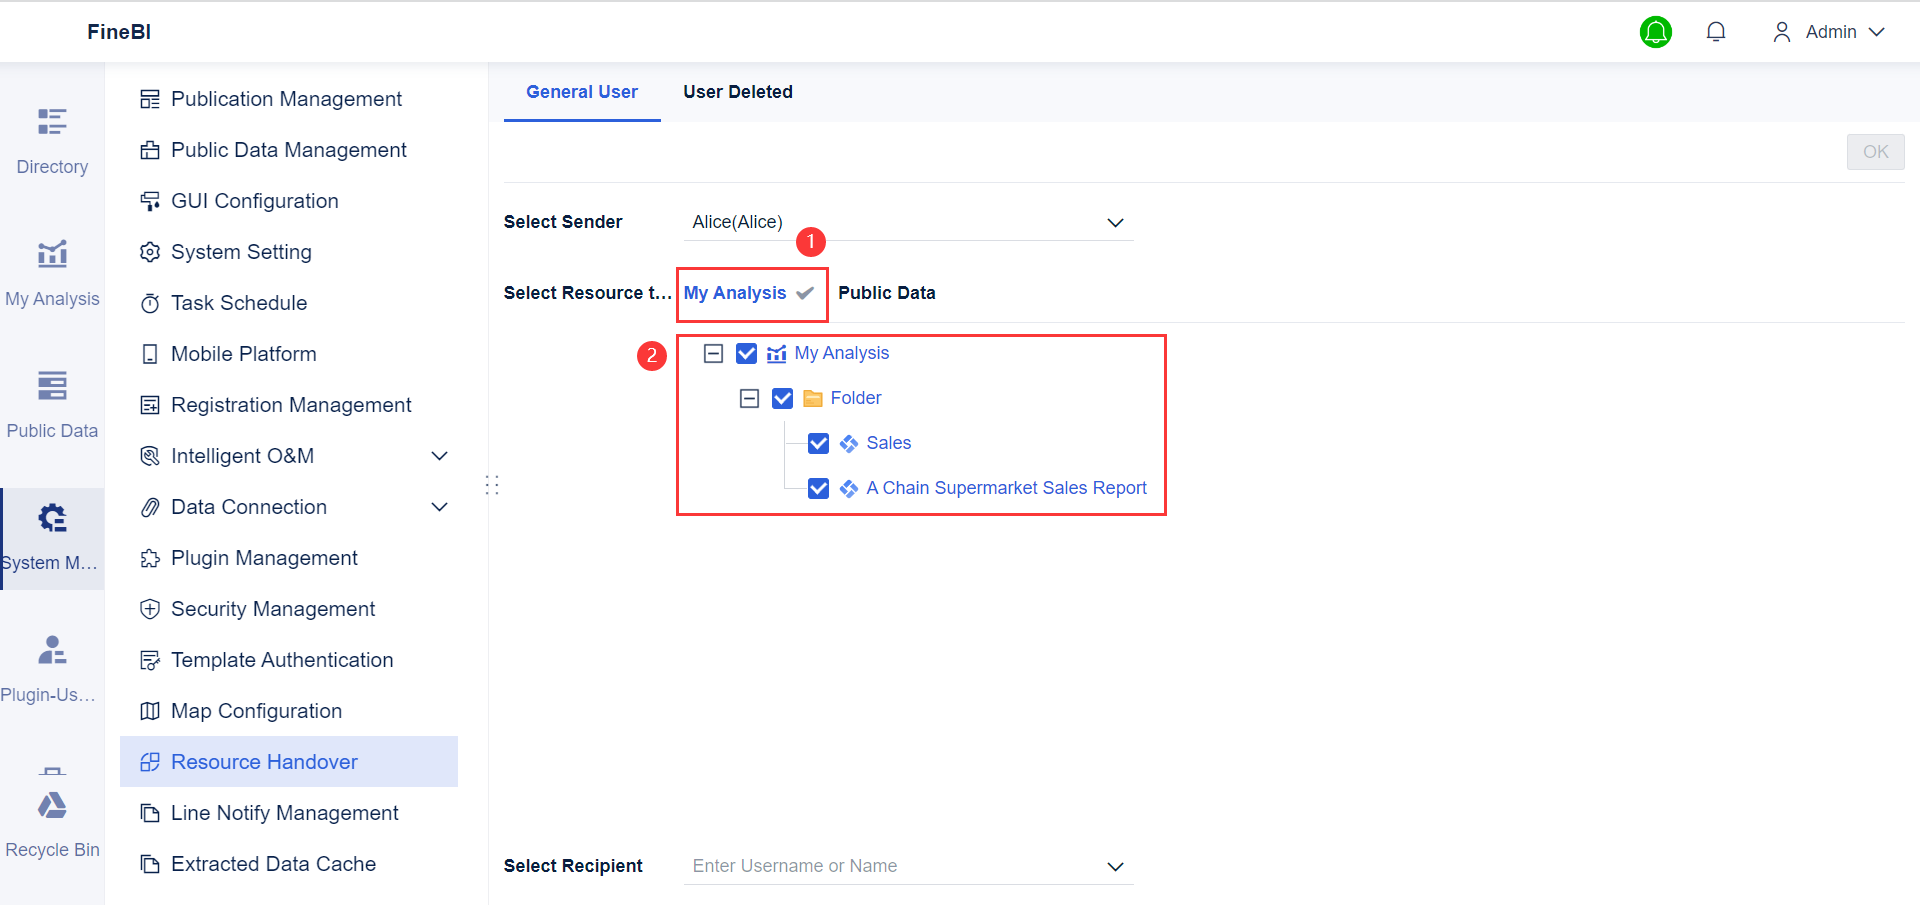Toggle the Folder checkbox
Screen dimensions: 1920x905
pos(782,398)
